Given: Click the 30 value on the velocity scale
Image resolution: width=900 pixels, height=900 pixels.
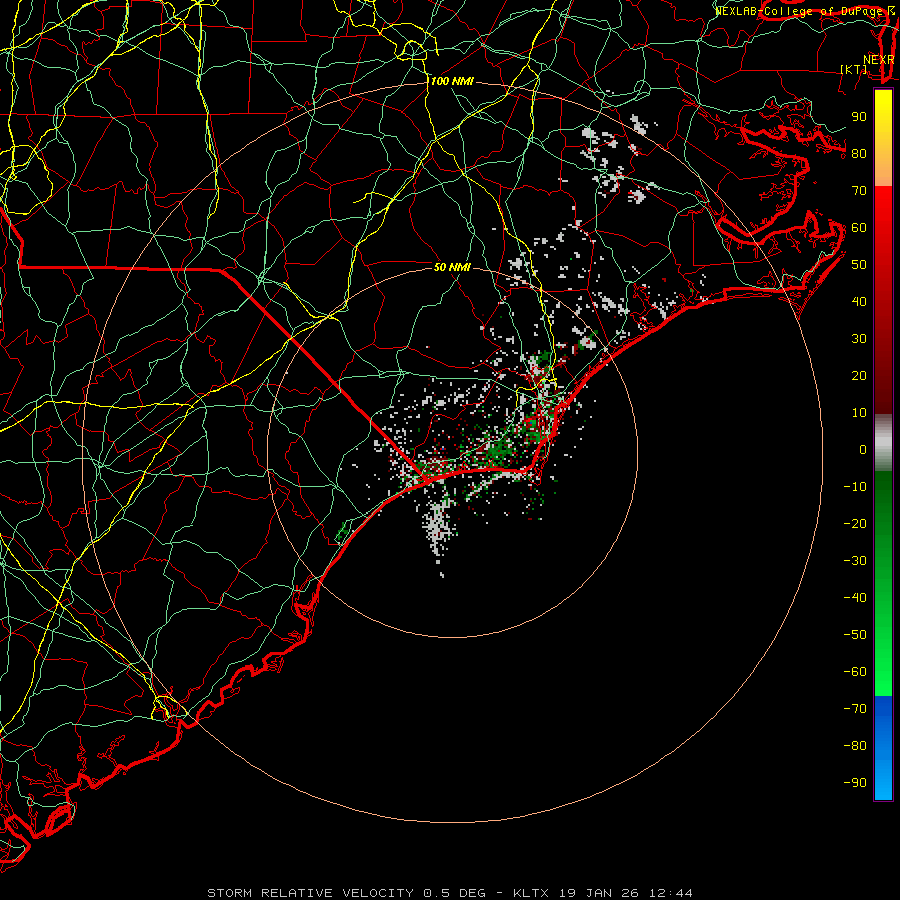Looking at the screenshot, I should (859, 339).
